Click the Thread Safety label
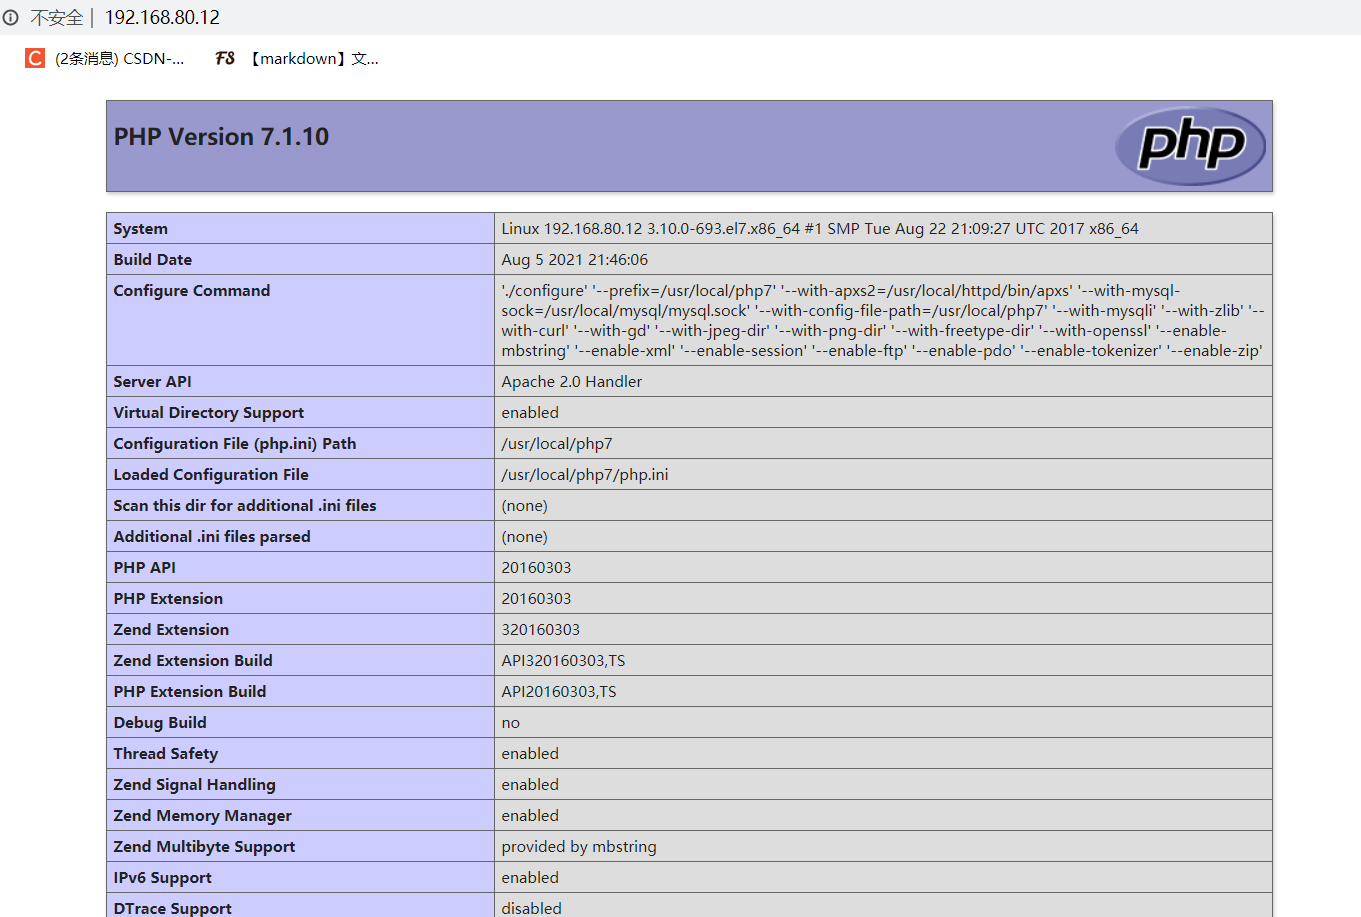 [x=166, y=753]
